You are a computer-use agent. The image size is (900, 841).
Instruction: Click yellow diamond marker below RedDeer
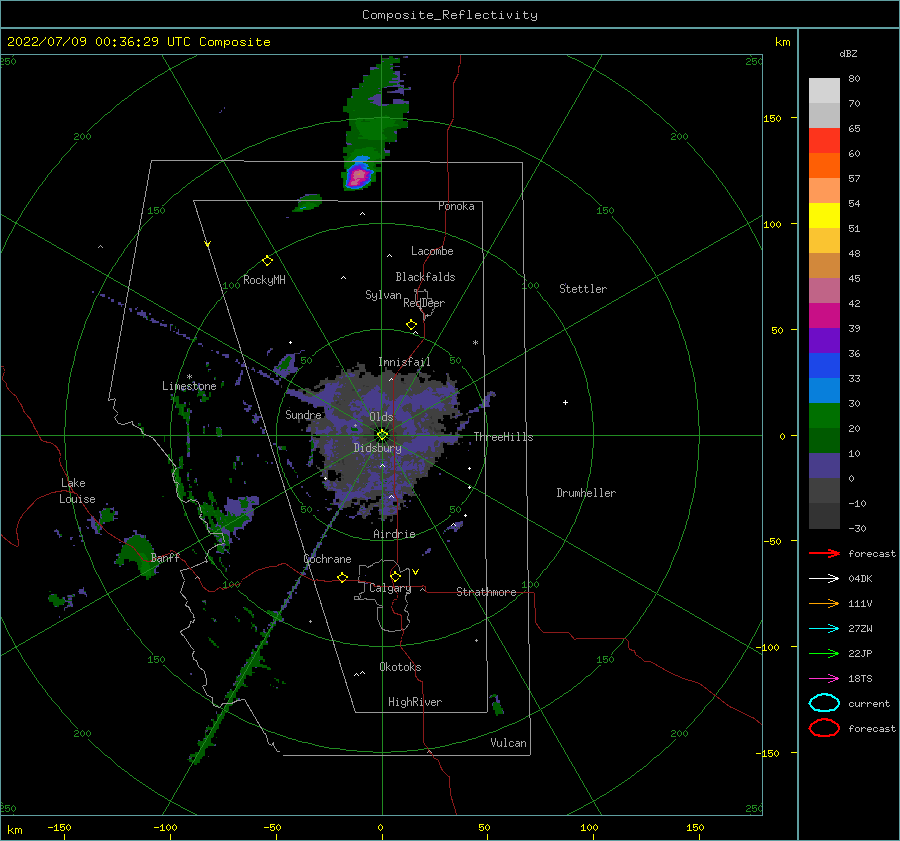click(412, 325)
